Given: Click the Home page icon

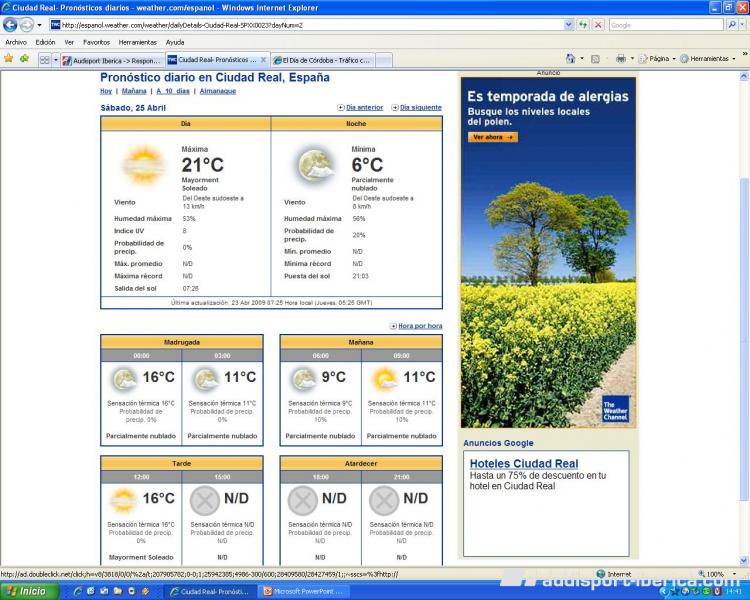Looking at the screenshot, I should (571, 59).
